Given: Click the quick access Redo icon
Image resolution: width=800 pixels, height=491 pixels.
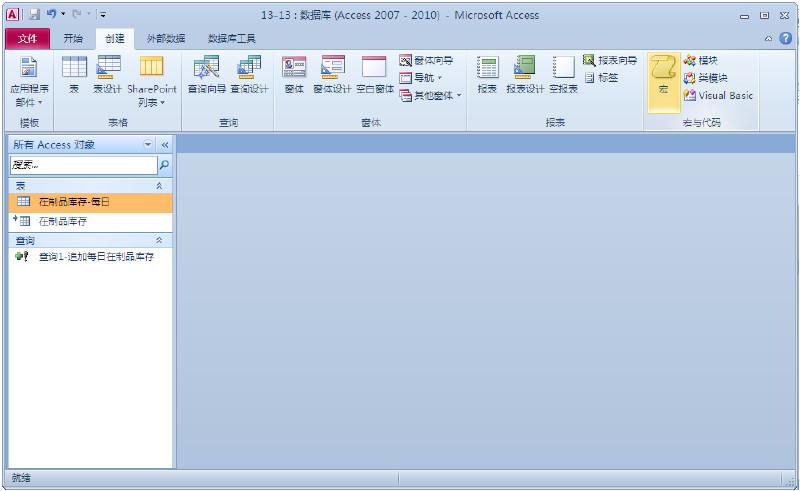Looking at the screenshot, I should [x=77, y=15].
